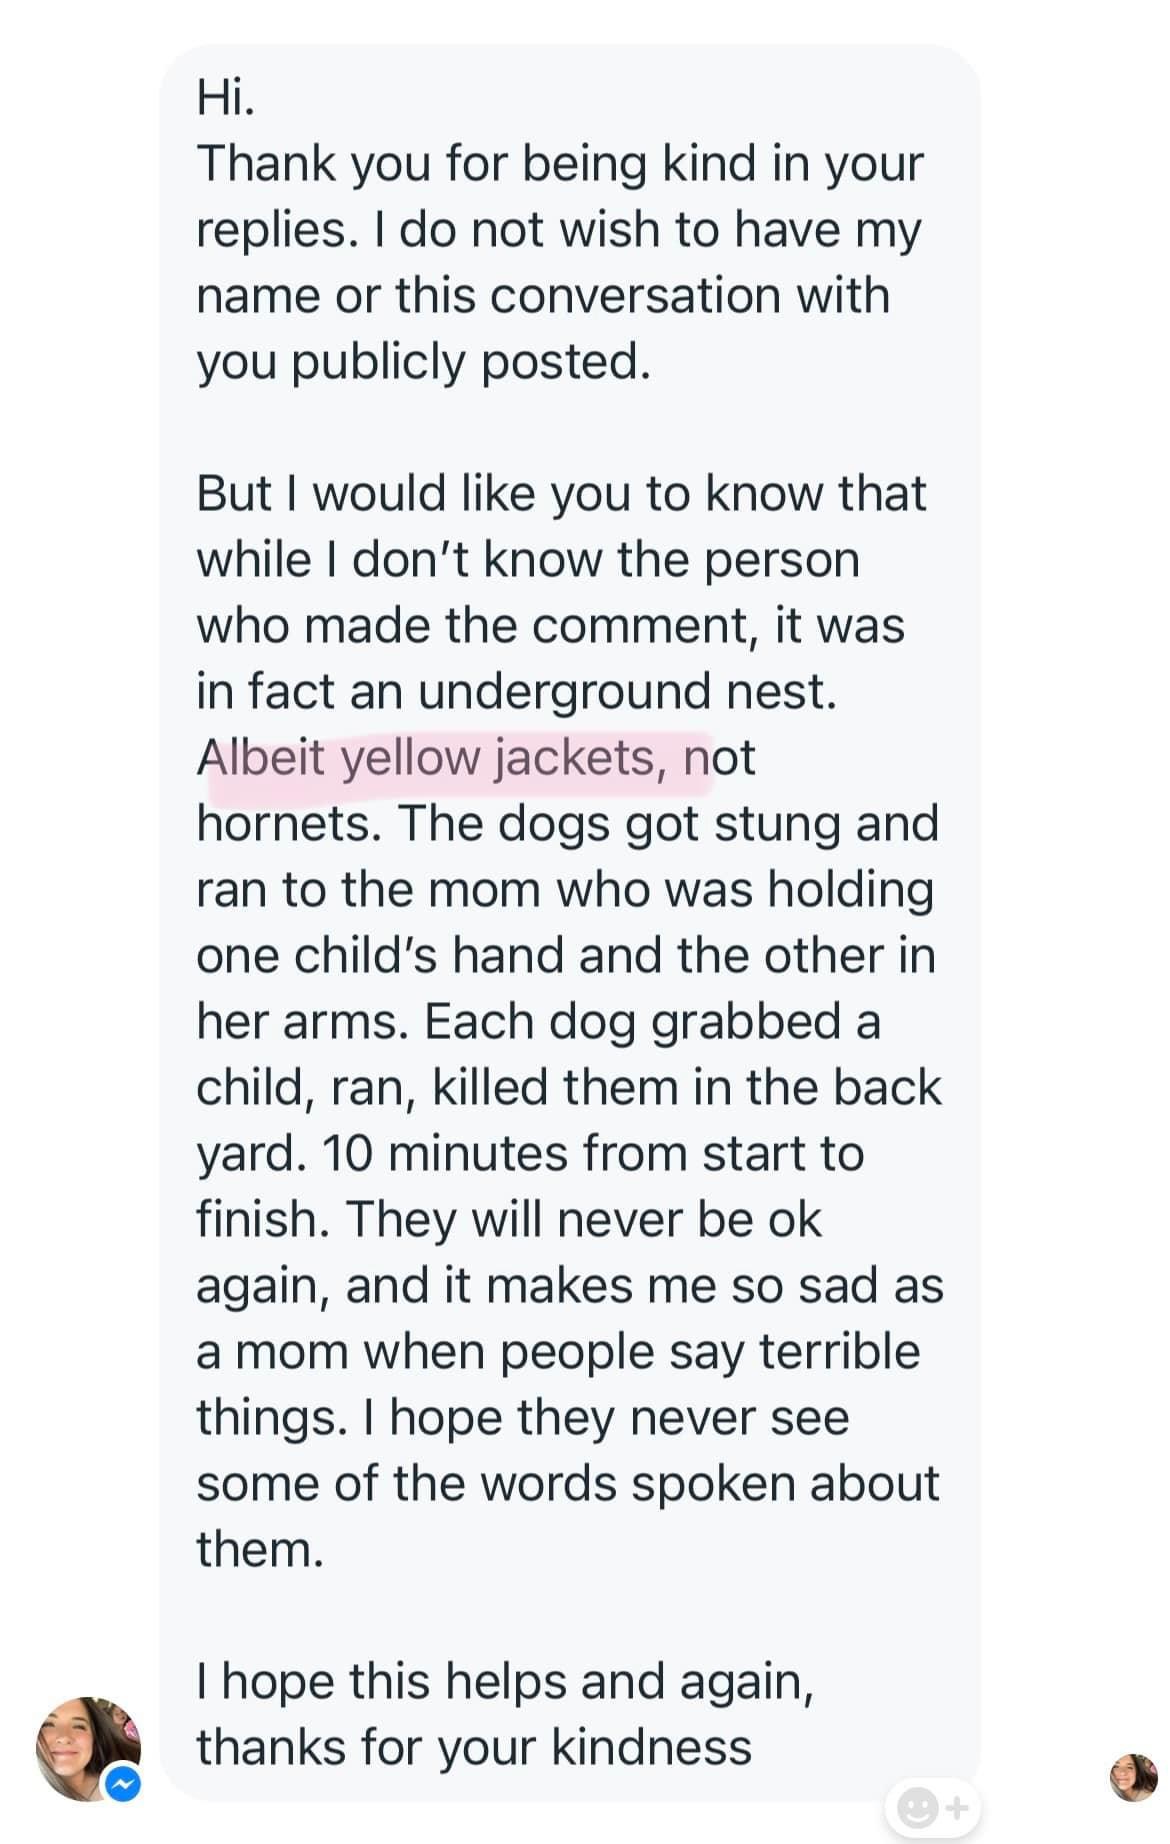Click the blue Messenger badge icon

click(123, 1784)
